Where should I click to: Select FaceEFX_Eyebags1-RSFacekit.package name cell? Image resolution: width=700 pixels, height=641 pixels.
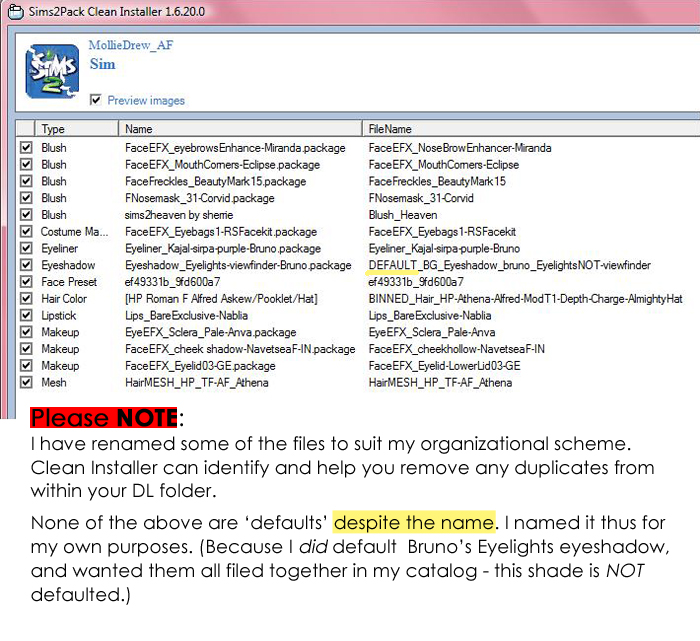click(x=221, y=232)
